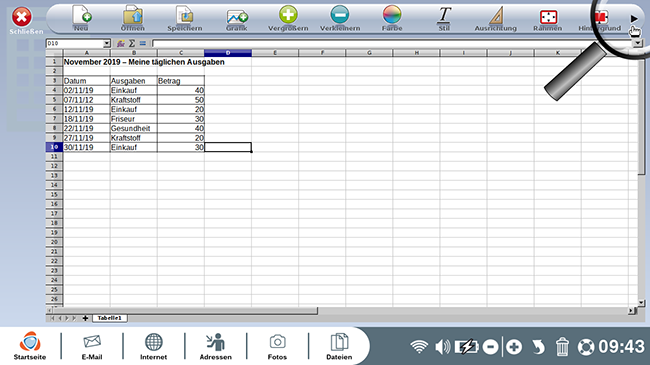The width and height of the screenshot is (650, 365).
Task: Open the function wizard icon
Action: 121,43
